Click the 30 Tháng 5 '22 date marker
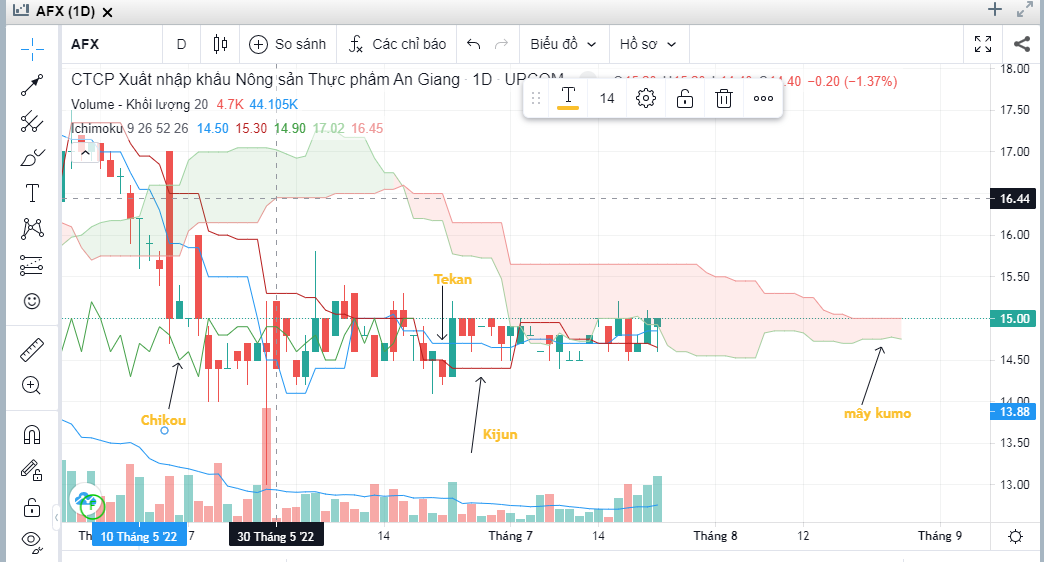This screenshot has width=1044, height=562. coord(276,536)
